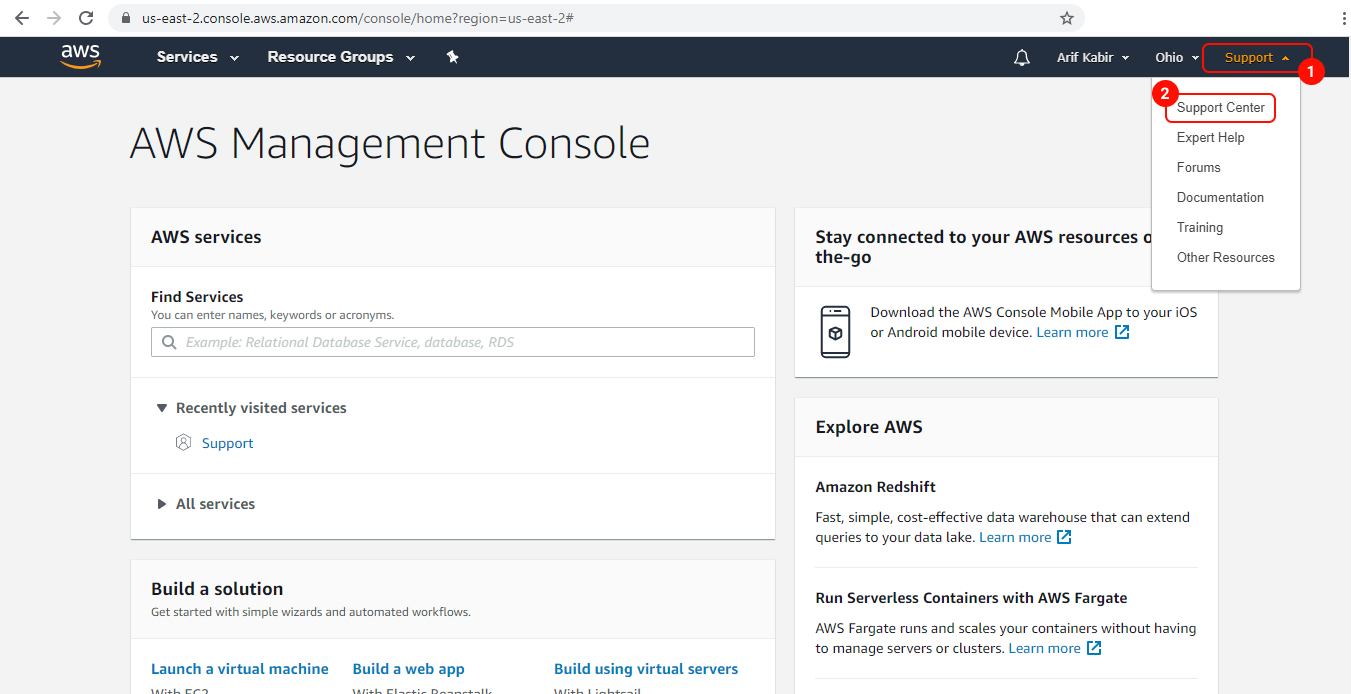Click the padlock icon in the address bar

(125, 18)
